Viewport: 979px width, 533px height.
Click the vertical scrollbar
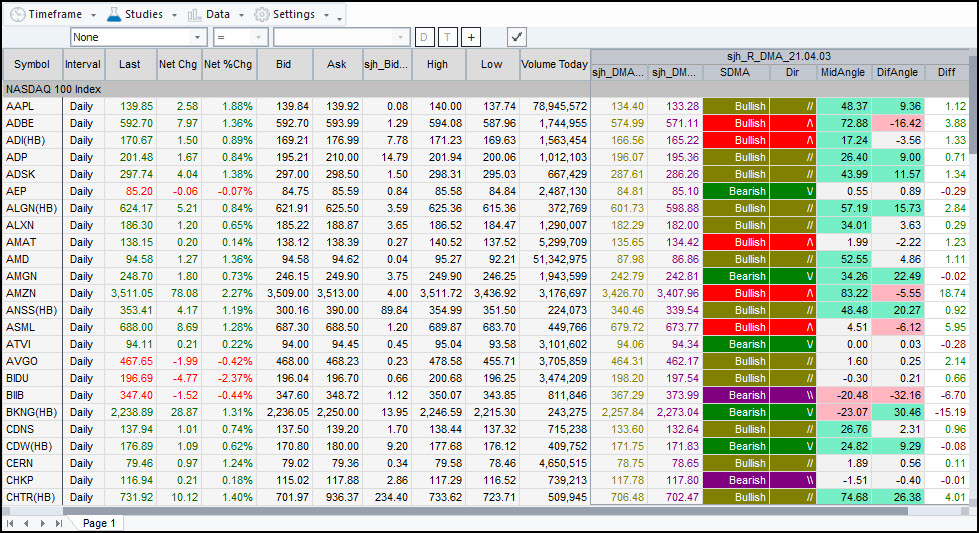[973, 104]
